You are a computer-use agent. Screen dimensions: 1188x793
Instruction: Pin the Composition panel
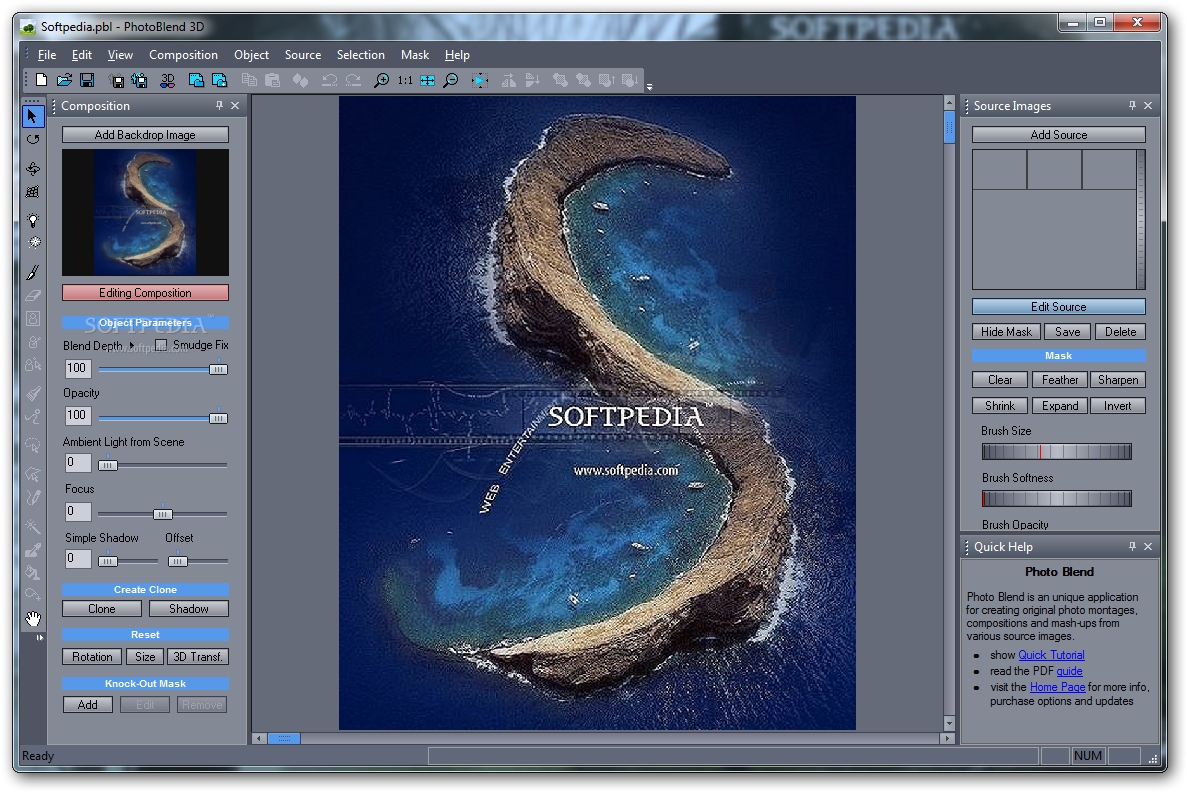click(x=220, y=105)
